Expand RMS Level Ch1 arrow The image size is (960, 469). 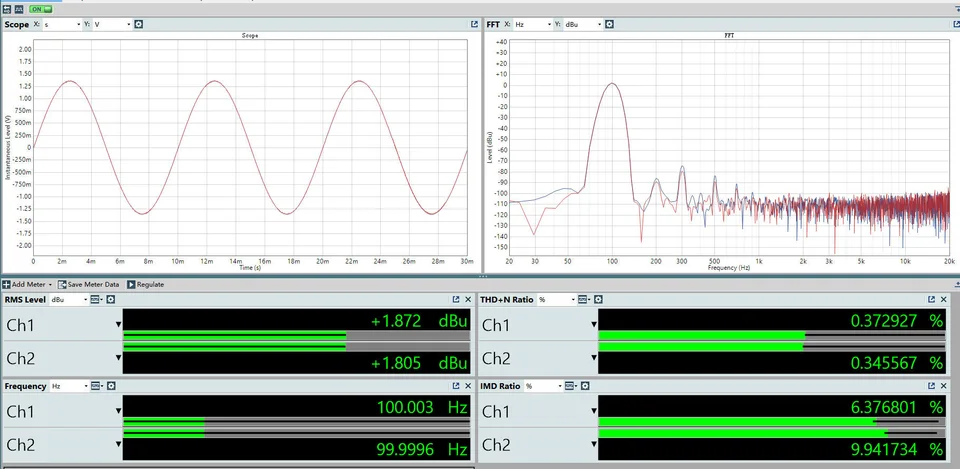(x=118, y=325)
